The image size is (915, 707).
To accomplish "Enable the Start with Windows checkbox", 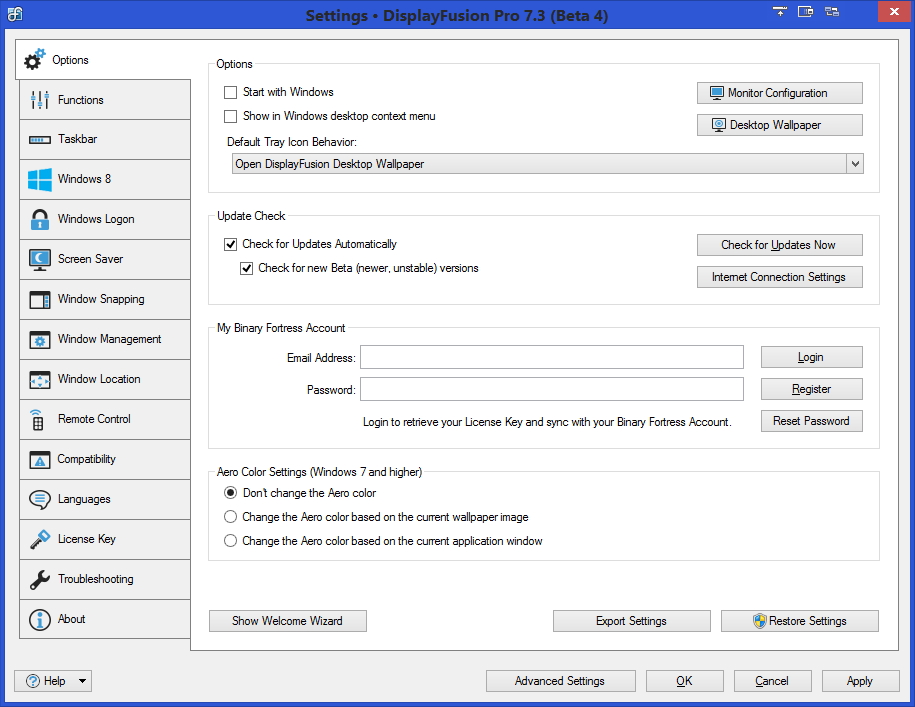I will pos(231,93).
